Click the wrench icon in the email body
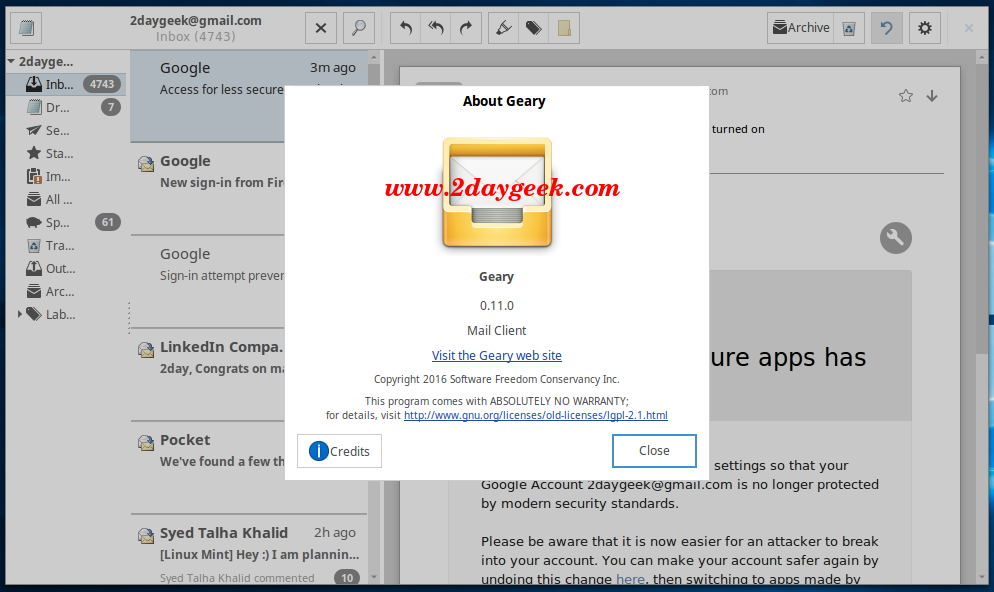Image resolution: width=994 pixels, height=592 pixels. pyautogui.click(x=896, y=238)
